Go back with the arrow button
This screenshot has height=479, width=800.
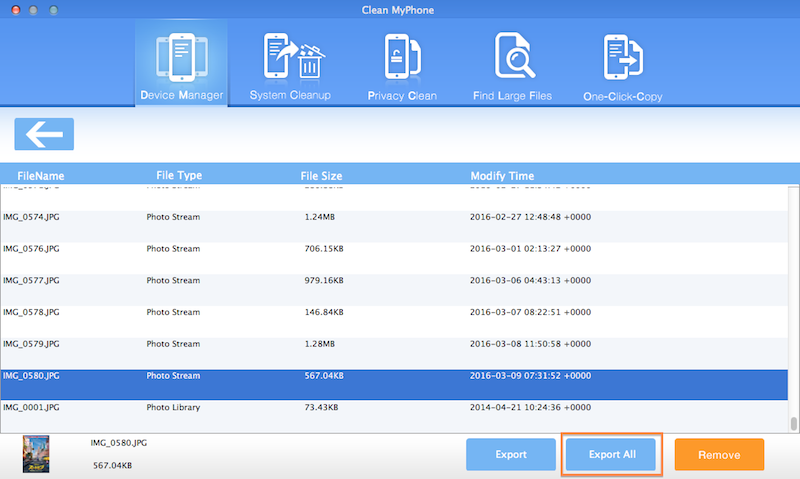pyautogui.click(x=44, y=134)
